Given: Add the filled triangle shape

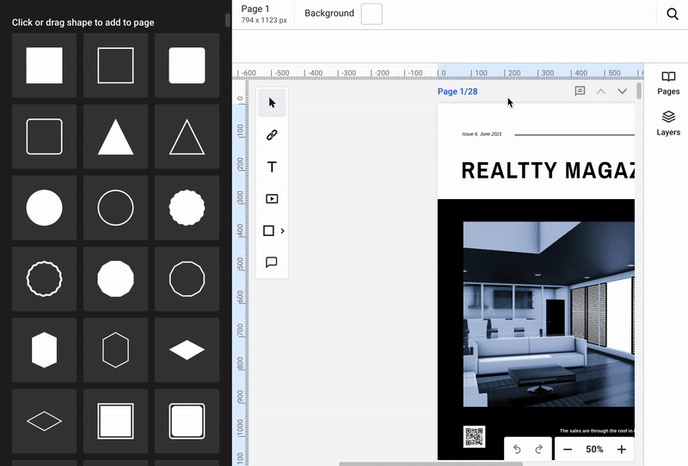Looking at the screenshot, I should (x=115, y=136).
